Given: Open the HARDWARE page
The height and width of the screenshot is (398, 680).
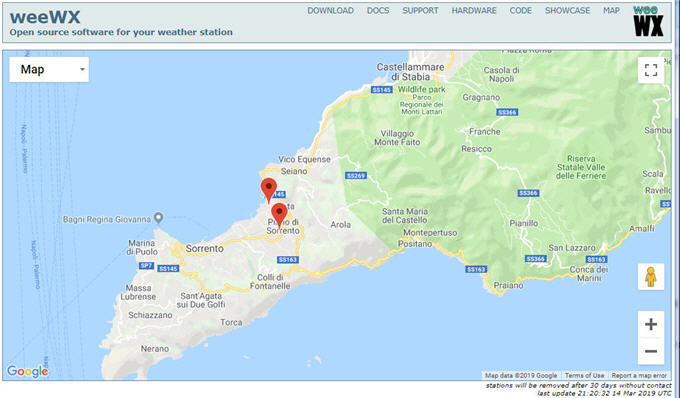Looking at the screenshot, I should pos(474,10).
